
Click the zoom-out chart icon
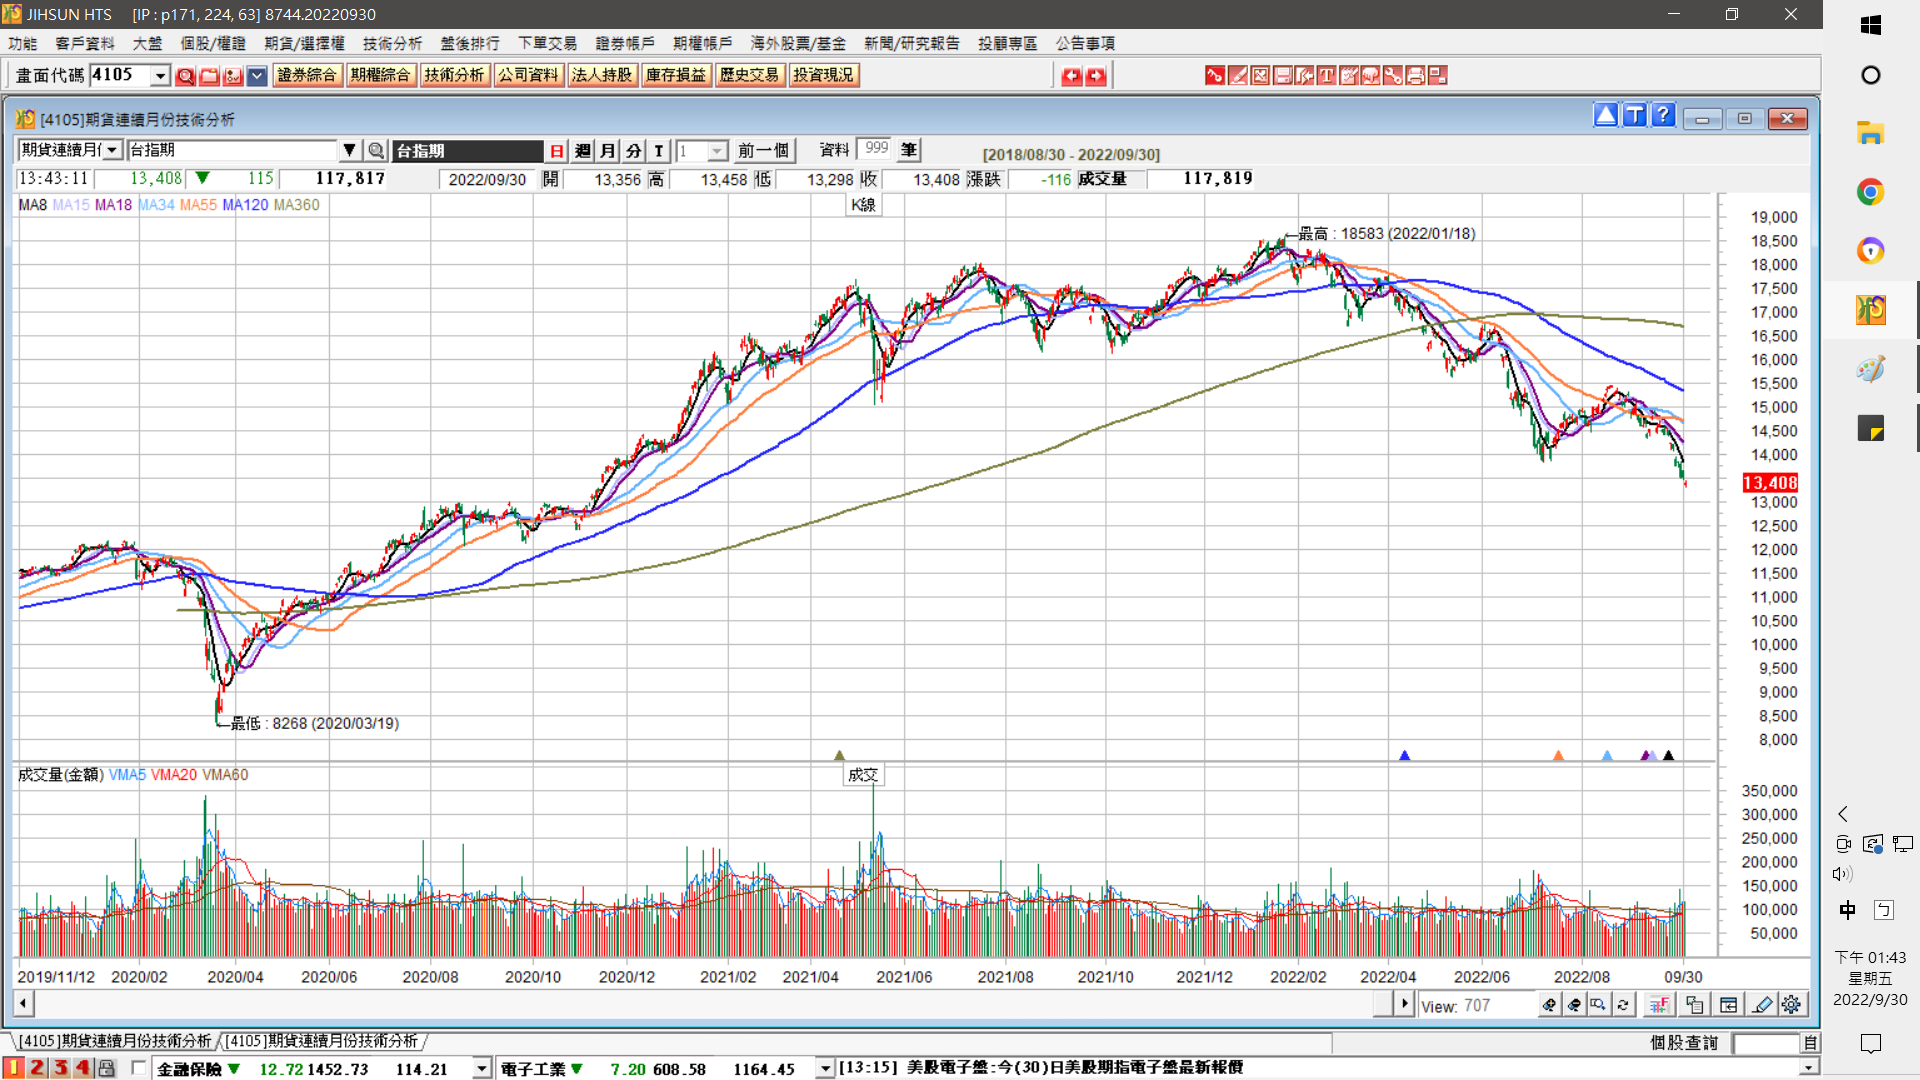point(1574,1005)
